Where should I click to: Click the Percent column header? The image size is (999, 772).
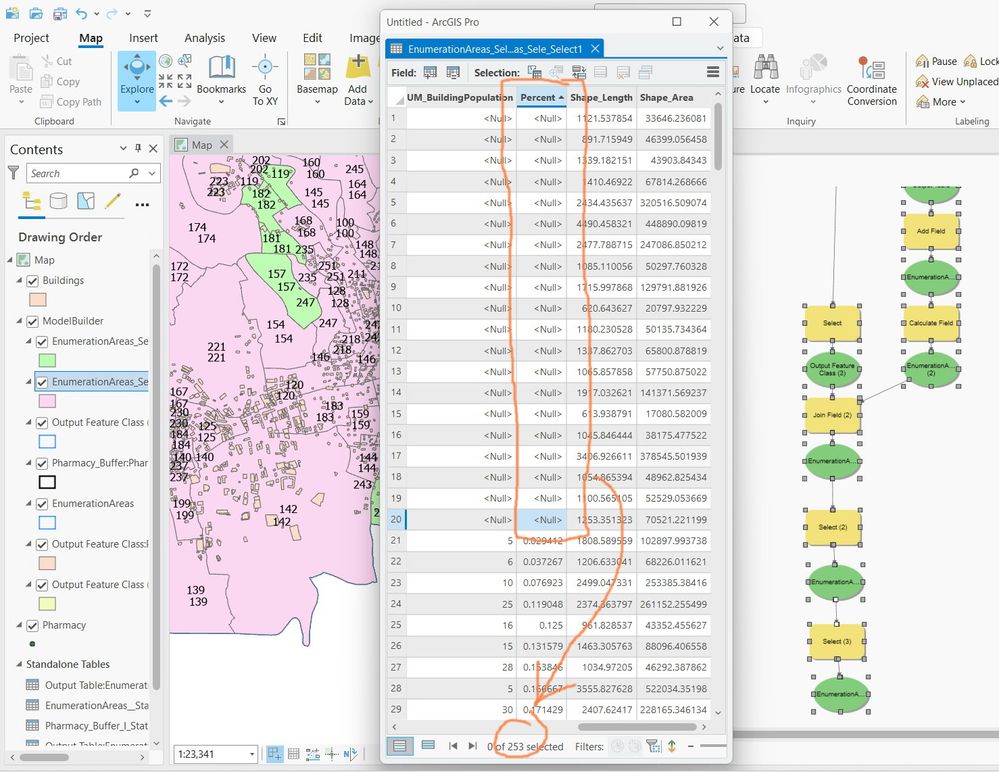click(x=542, y=97)
